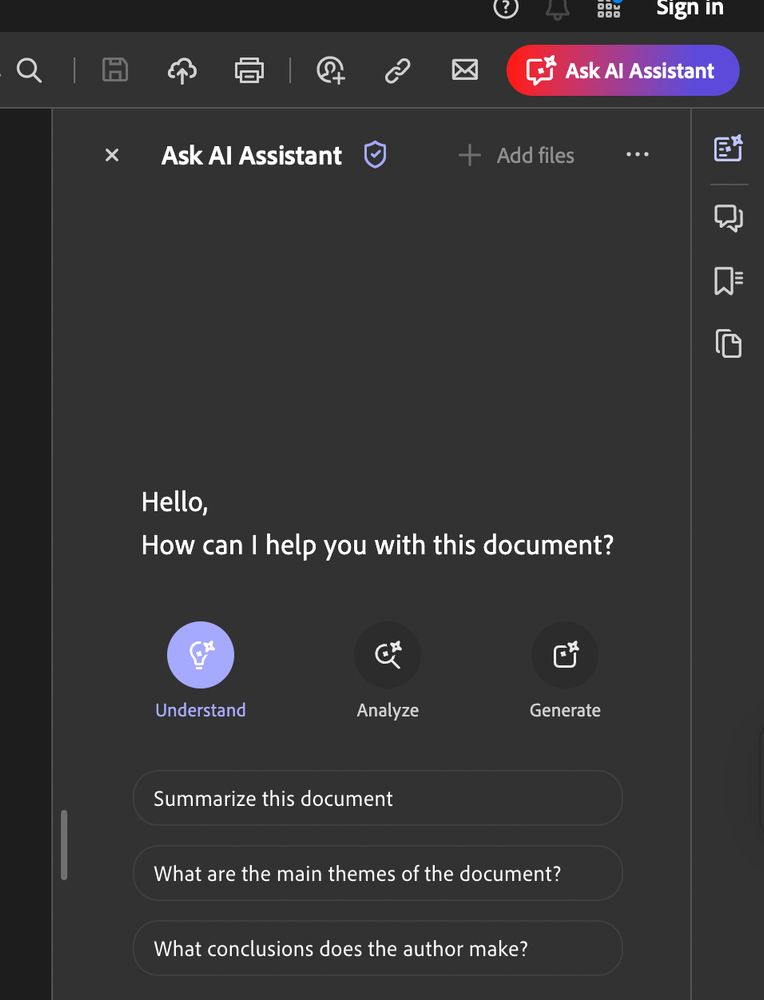Image resolution: width=764 pixels, height=1000 pixels.
Task: Print the document with printer icon
Action: pyautogui.click(x=249, y=70)
